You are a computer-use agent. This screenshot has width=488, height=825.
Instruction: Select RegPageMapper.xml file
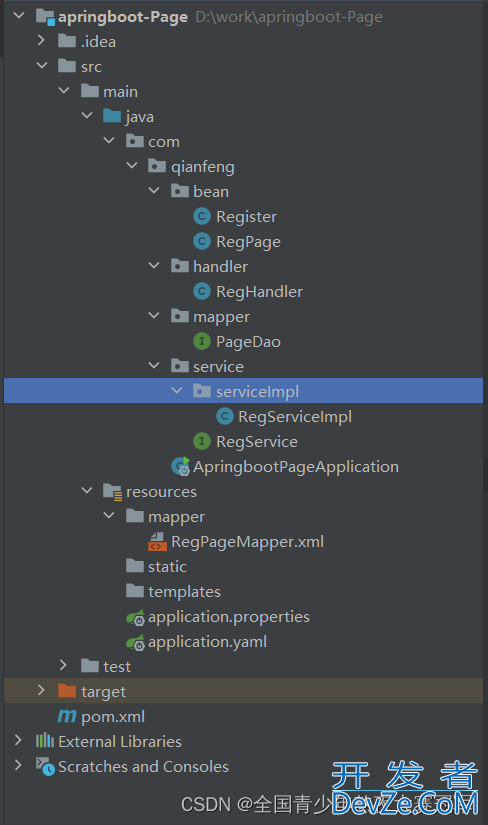247,542
